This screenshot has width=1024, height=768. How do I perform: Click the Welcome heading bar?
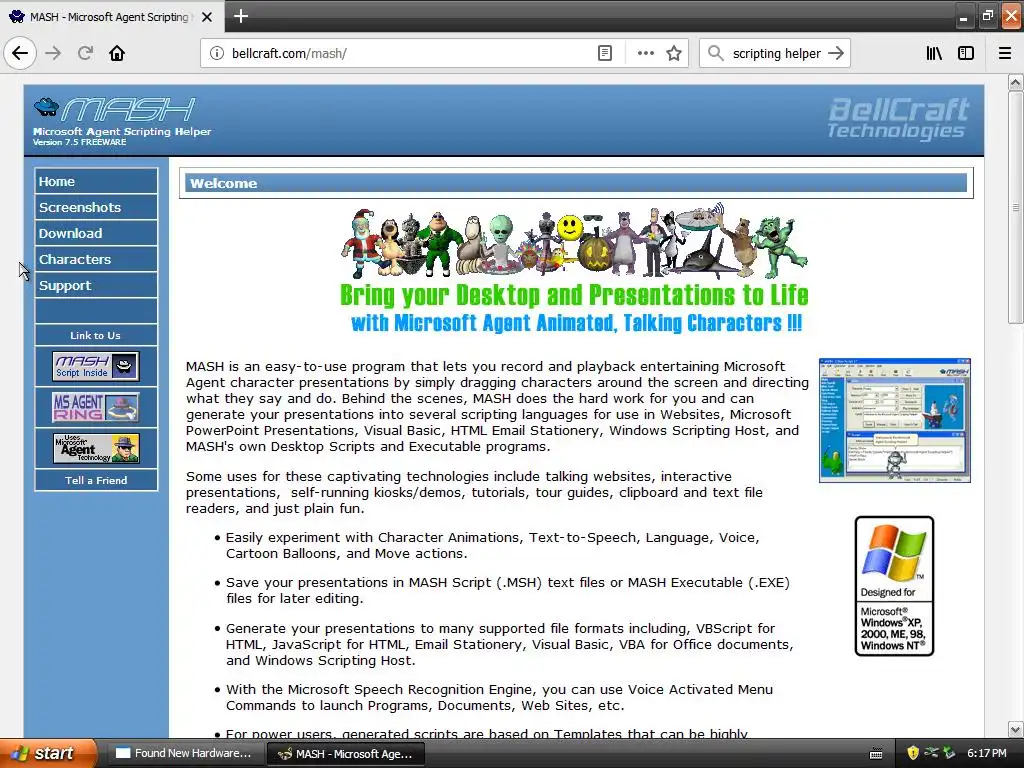576,183
